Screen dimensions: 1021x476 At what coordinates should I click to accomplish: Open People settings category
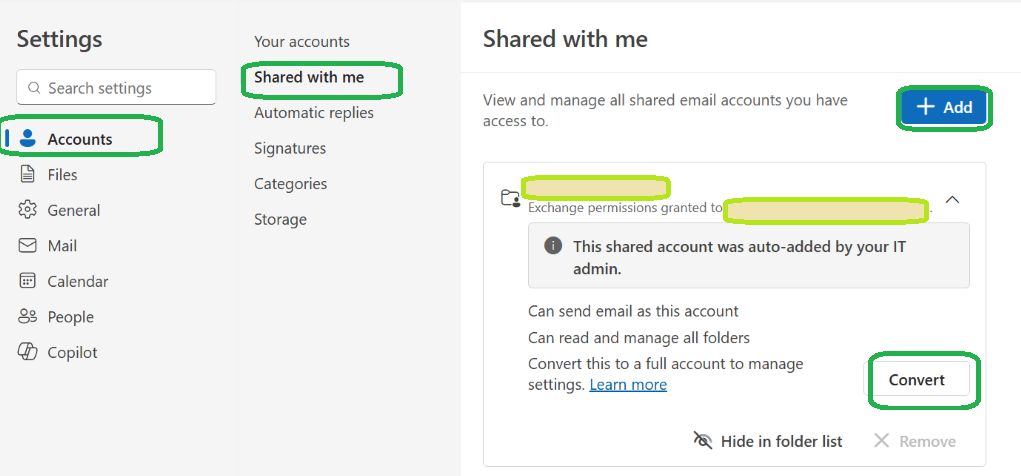click(x=70, y=317)
